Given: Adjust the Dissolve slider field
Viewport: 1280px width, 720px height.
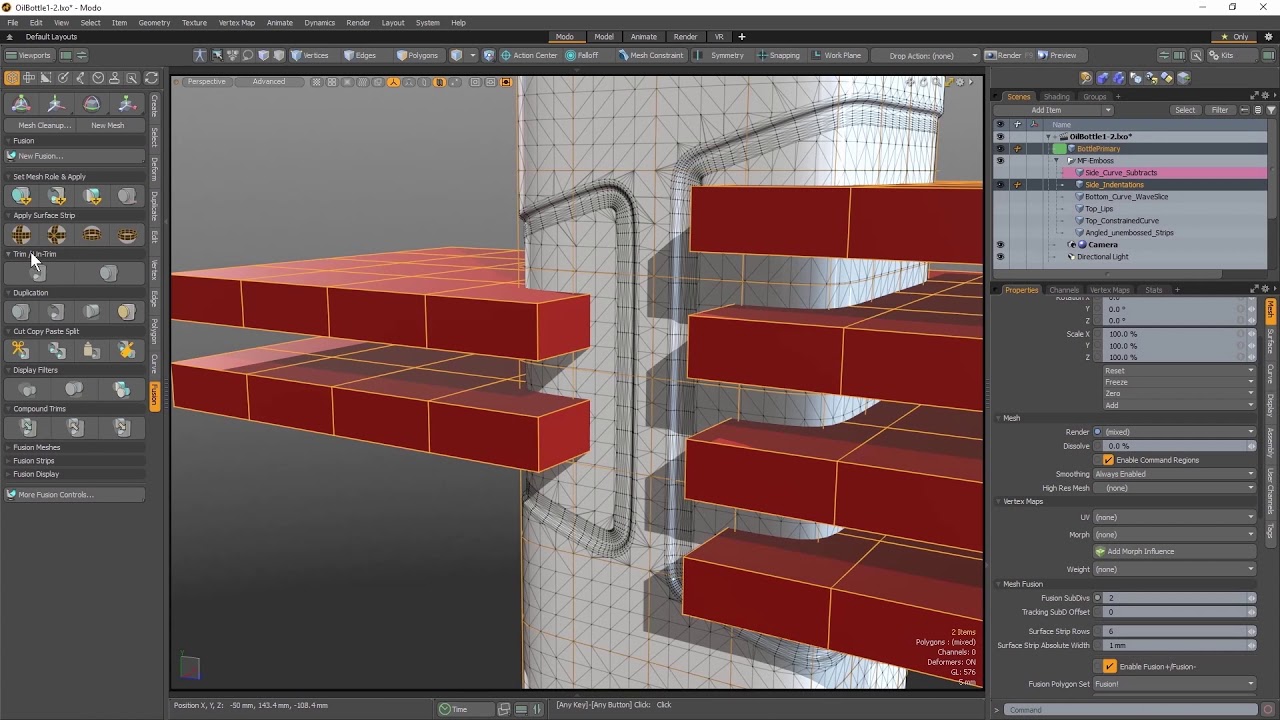Looking at the screenshot, I should tap(1174, 446).
